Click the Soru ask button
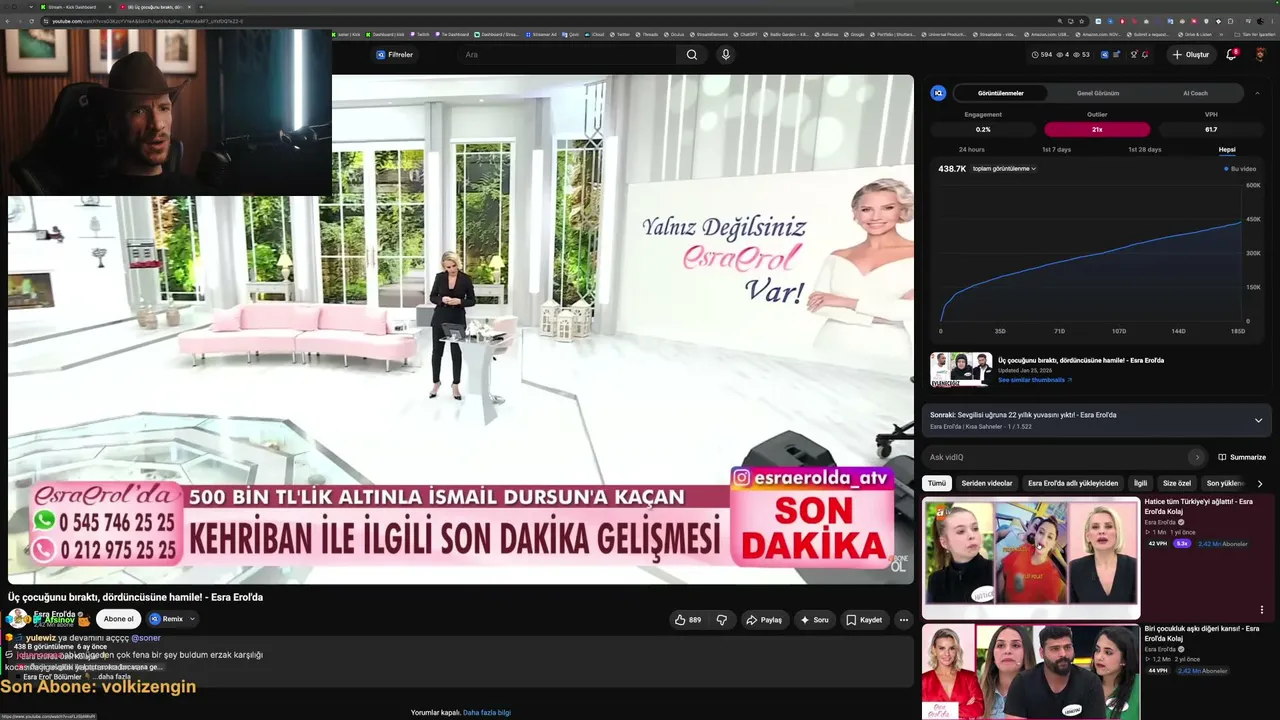Viewport: 1280px width, 720px height. (x=814, y=620)
